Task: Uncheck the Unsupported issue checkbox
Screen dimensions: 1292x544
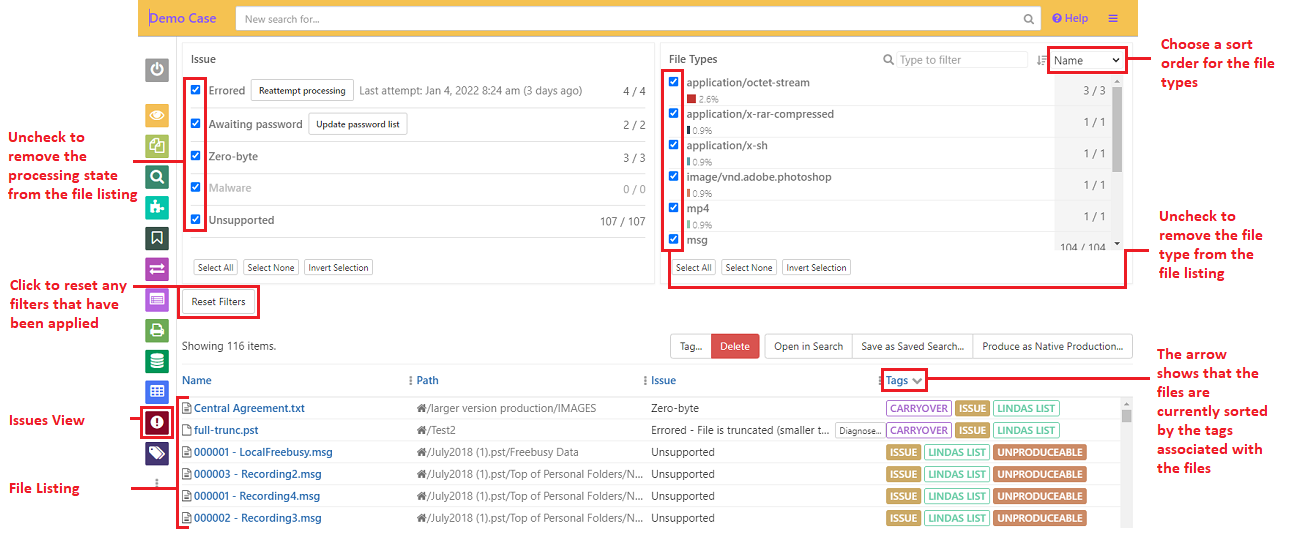Action: [x=196, y=219]
